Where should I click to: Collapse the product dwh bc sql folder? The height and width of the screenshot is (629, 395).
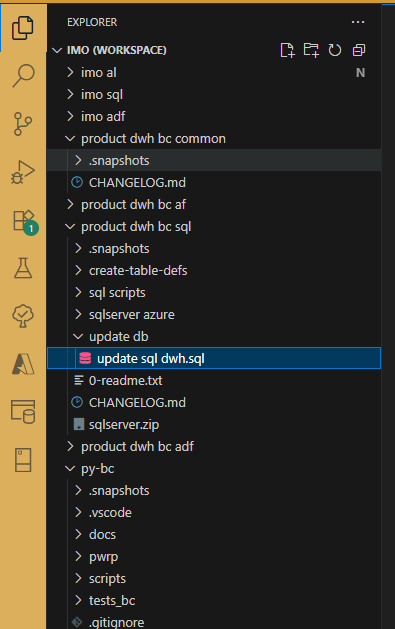click(x=70, y=226)
